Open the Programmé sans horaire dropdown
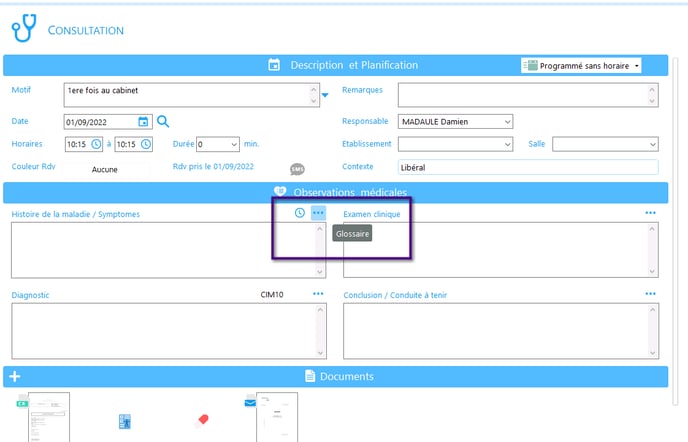The height and width of the screenshot is (442, 688). click(581, 65)
